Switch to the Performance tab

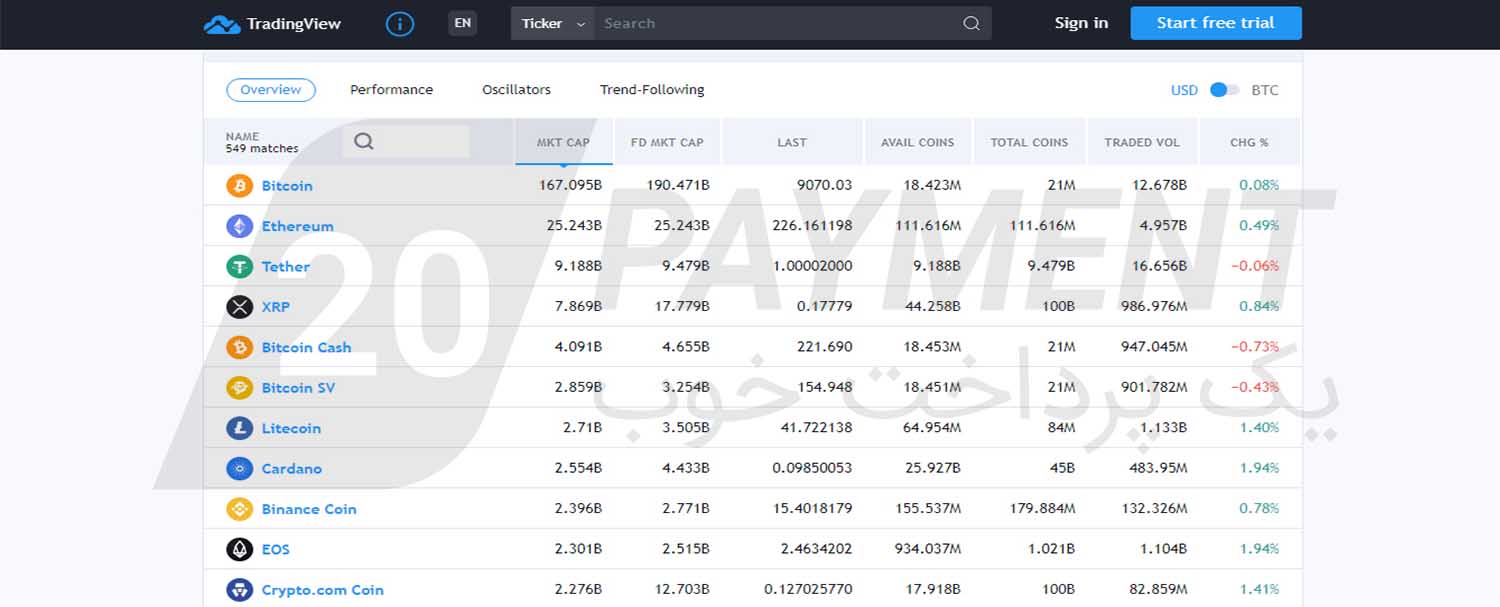[x=391, y=90]
